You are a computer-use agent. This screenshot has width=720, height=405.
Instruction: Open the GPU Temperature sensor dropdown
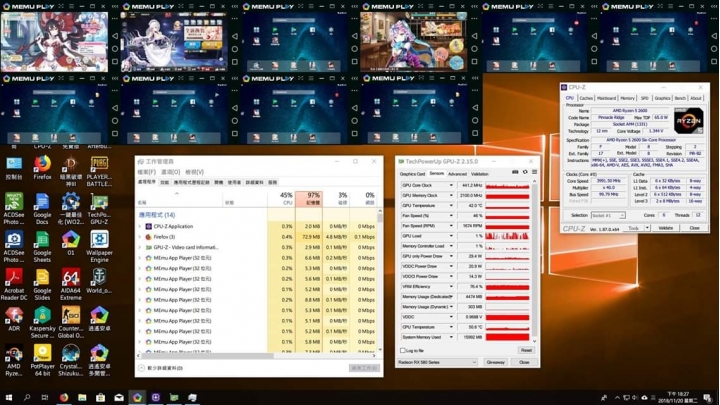(x=451, y=206)
